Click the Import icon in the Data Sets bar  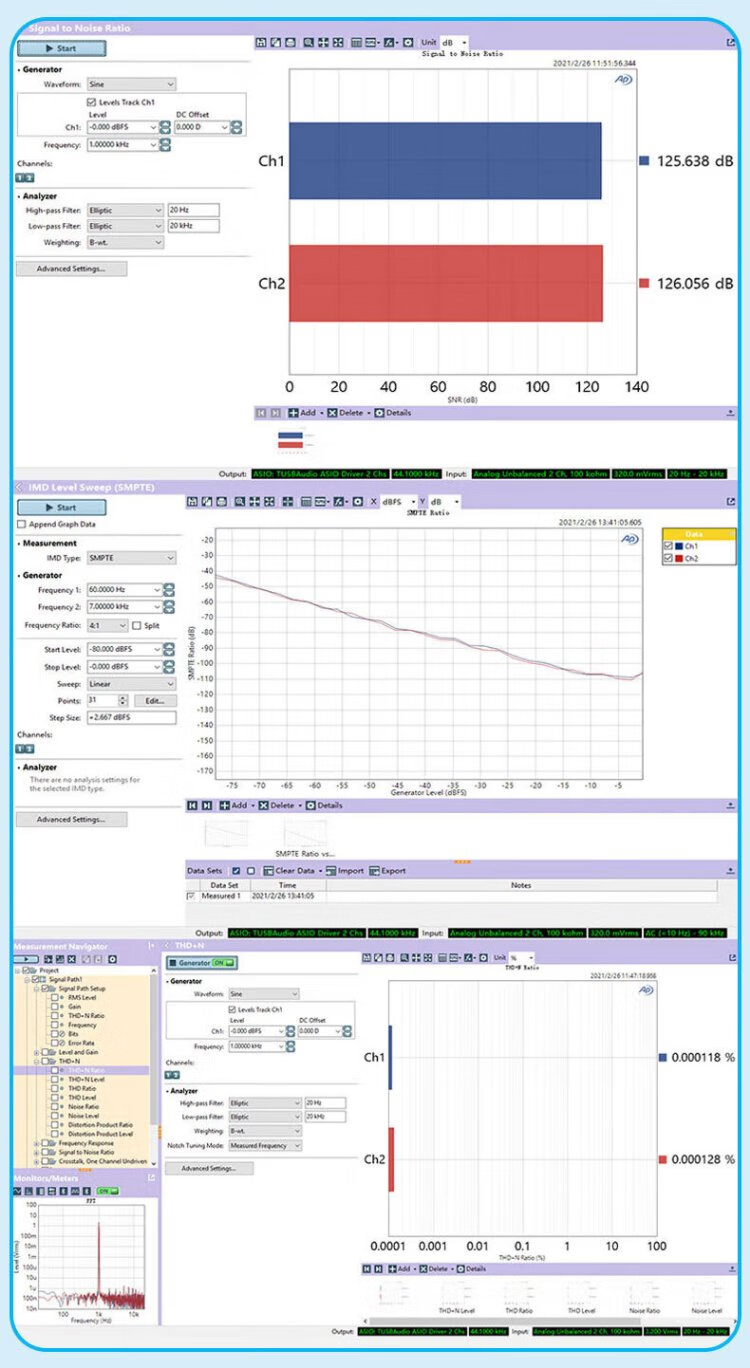[x=331, y=870]
